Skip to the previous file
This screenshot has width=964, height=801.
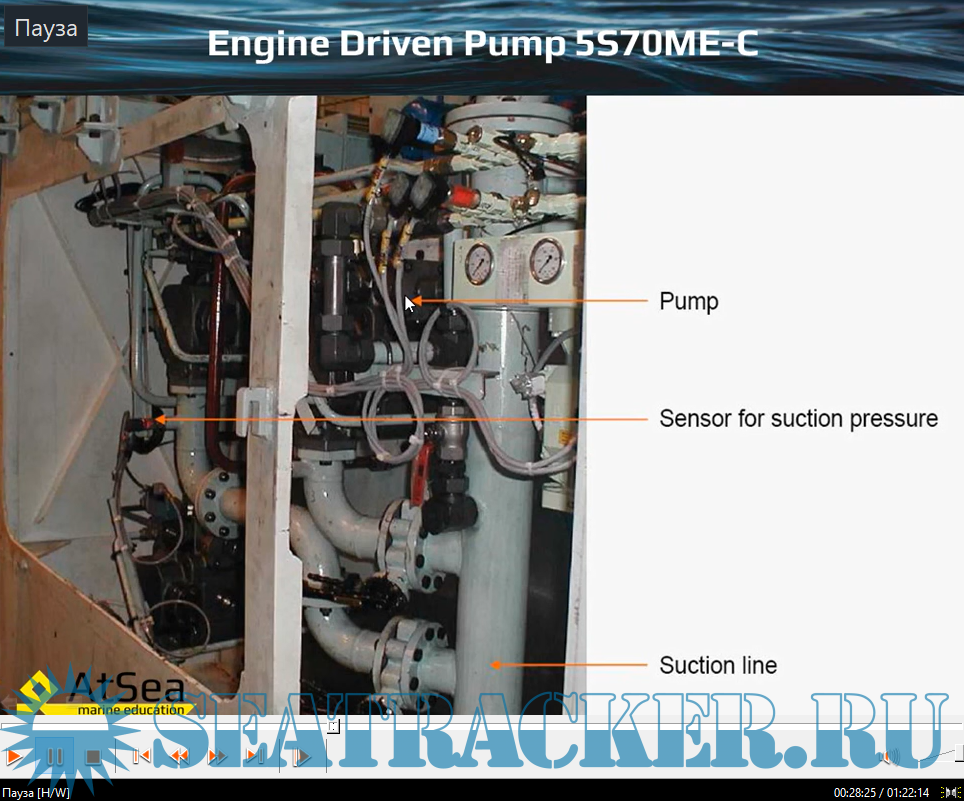click(141, 757)
